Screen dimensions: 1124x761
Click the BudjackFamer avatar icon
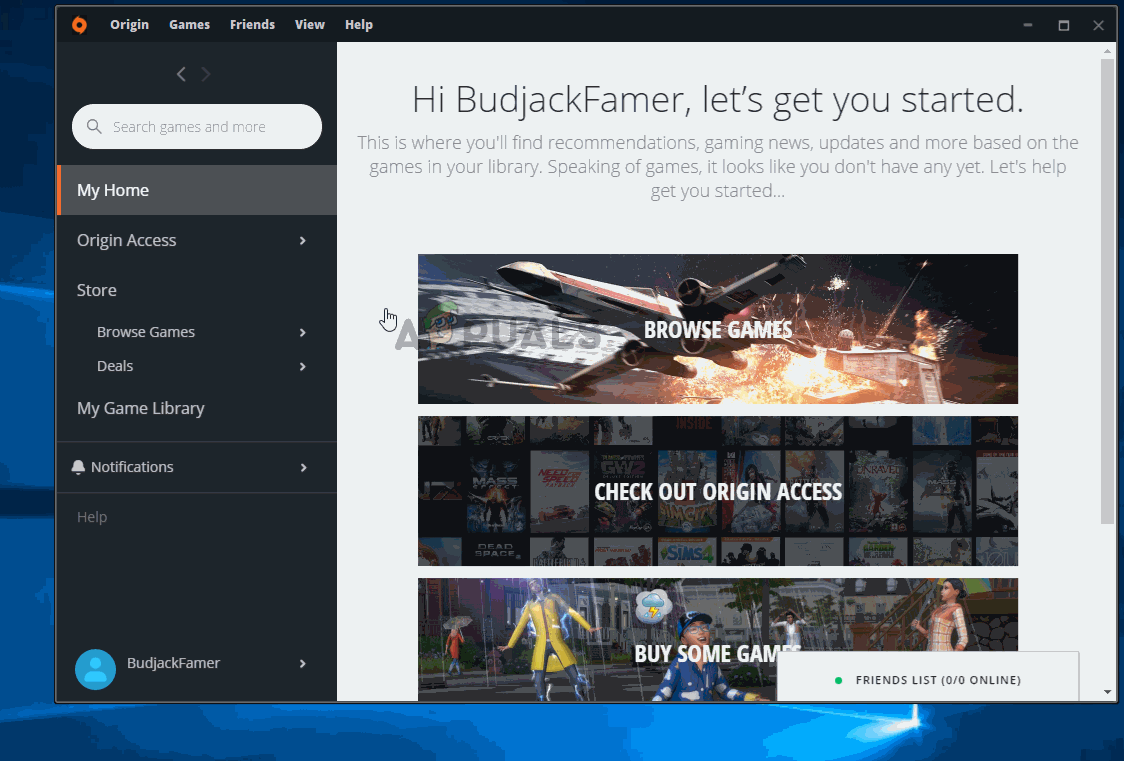(x=95, y=669)
